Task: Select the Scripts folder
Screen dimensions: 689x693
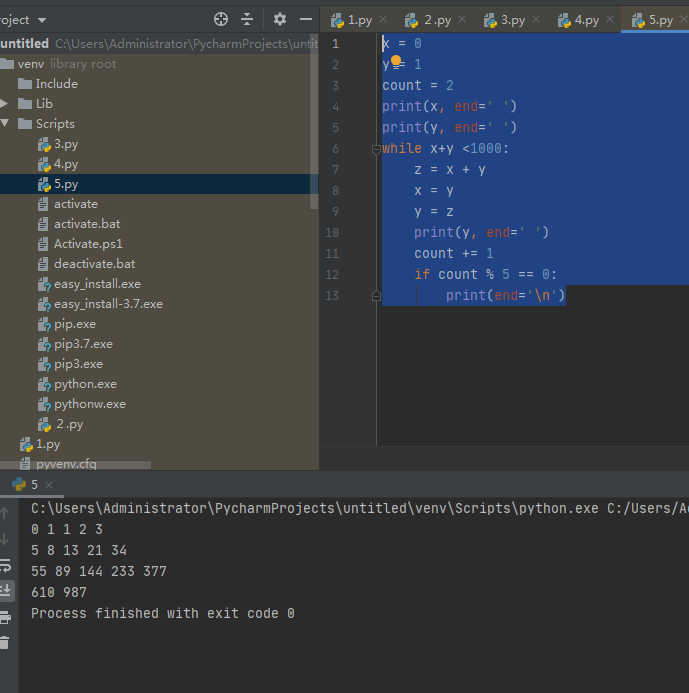Action: coord(55,124)
